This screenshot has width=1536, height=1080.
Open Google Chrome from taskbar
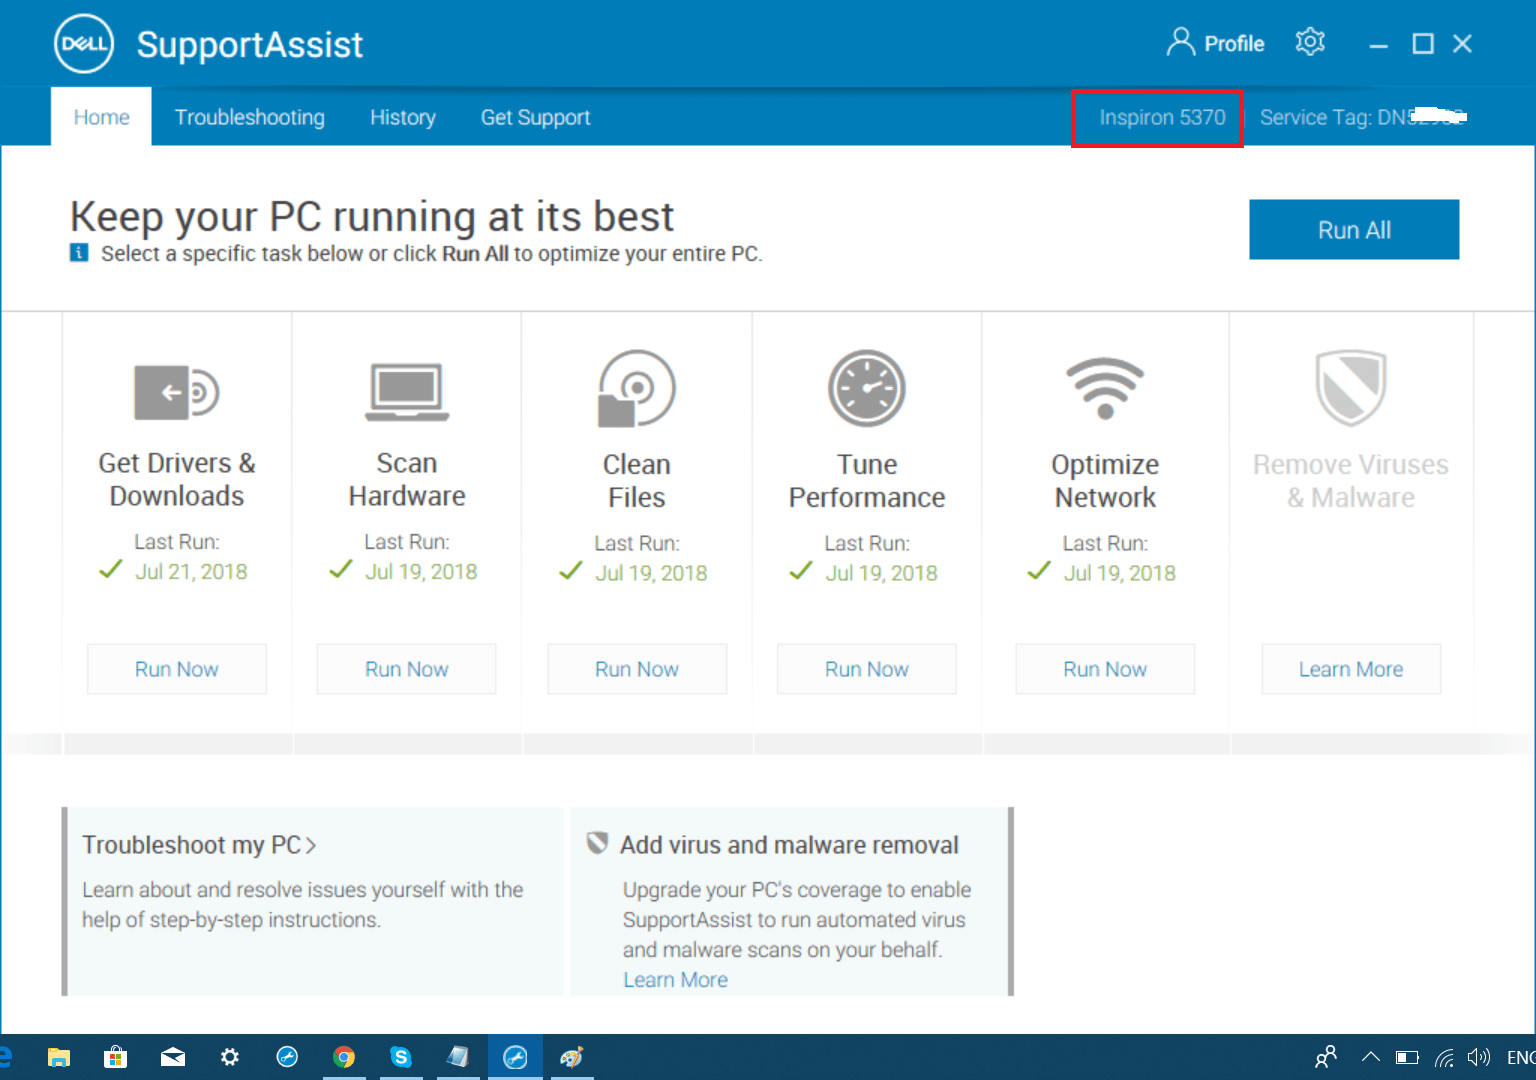344,1057
